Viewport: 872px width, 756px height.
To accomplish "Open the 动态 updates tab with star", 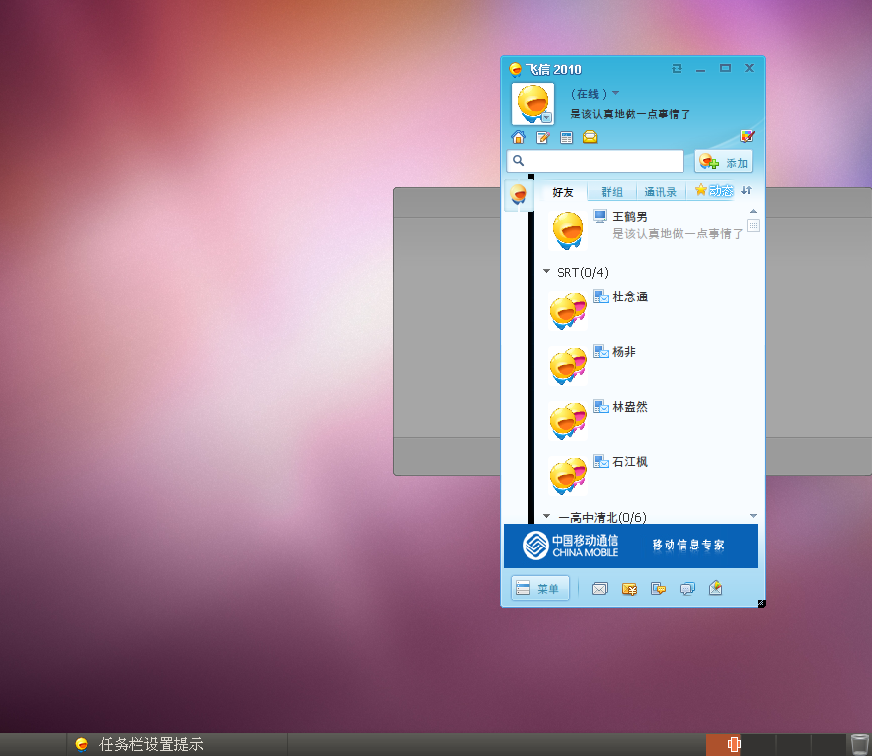I will (x=714, y=191).
